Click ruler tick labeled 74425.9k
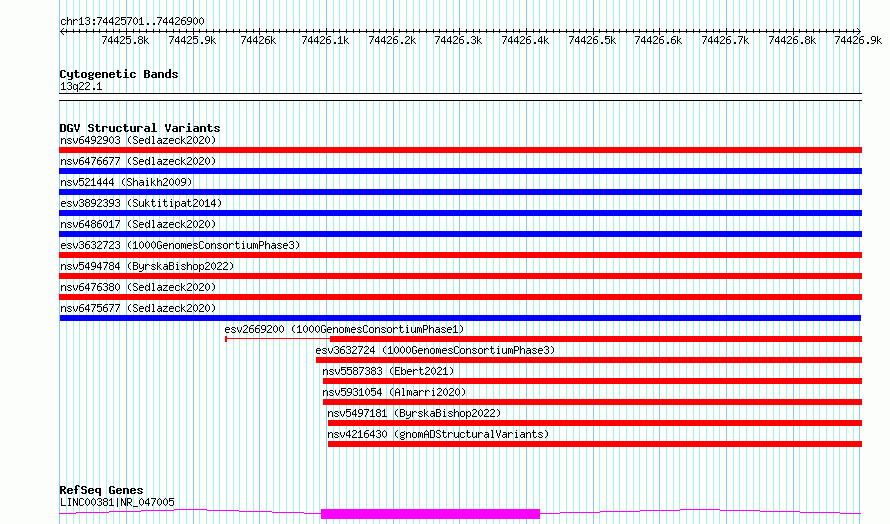This screenshot has height=524, width=890. click(x=192, y=40)
